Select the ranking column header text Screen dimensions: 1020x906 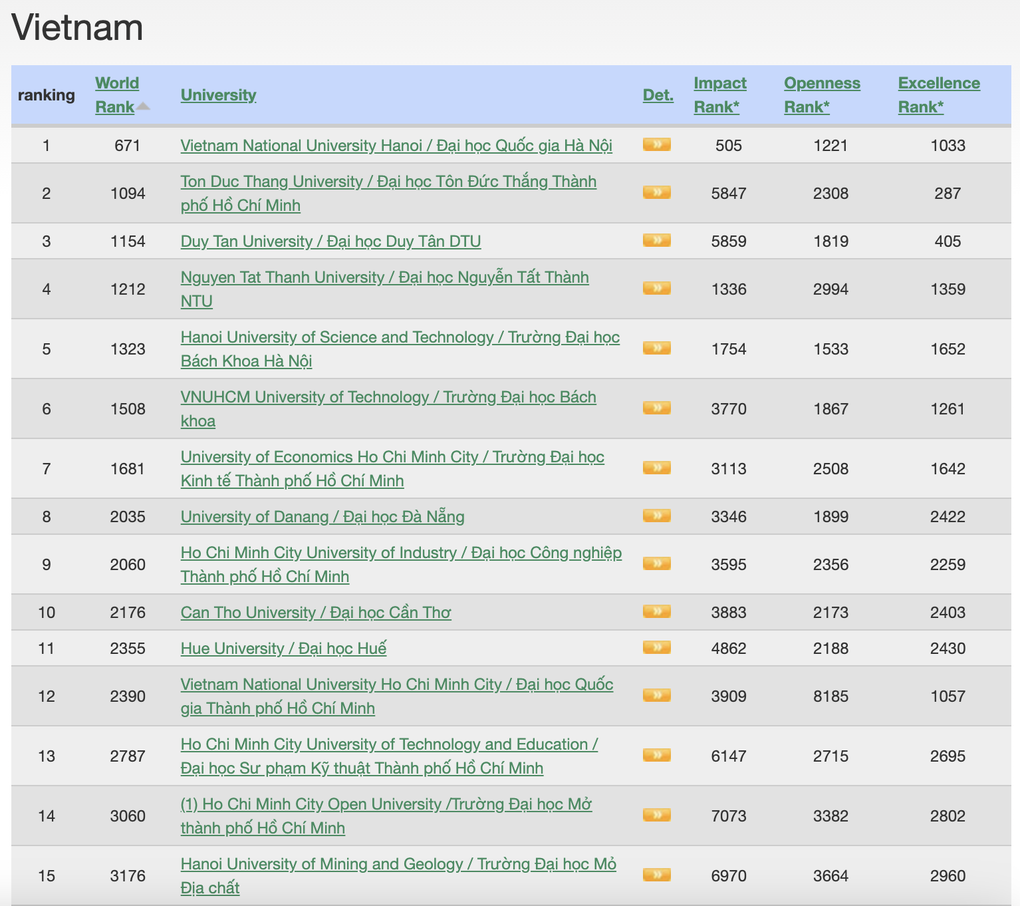46,95
